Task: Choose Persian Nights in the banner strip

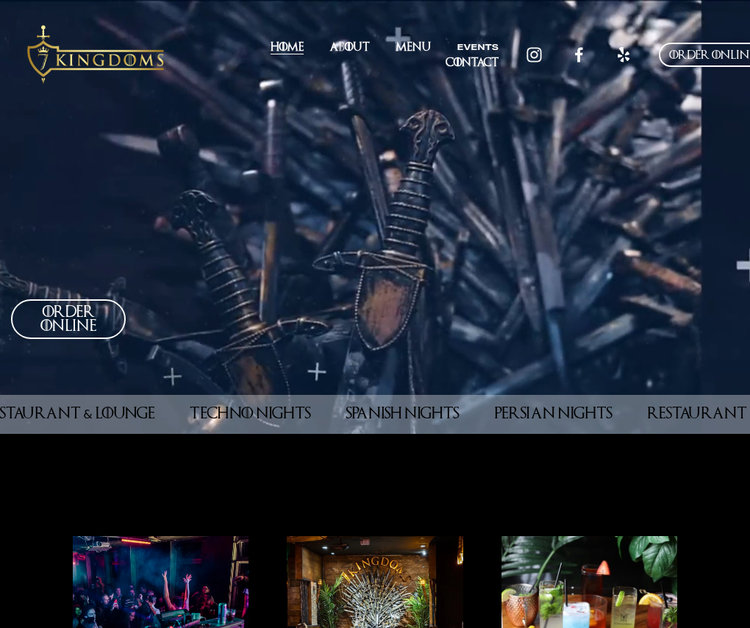Action: (553, 413)
